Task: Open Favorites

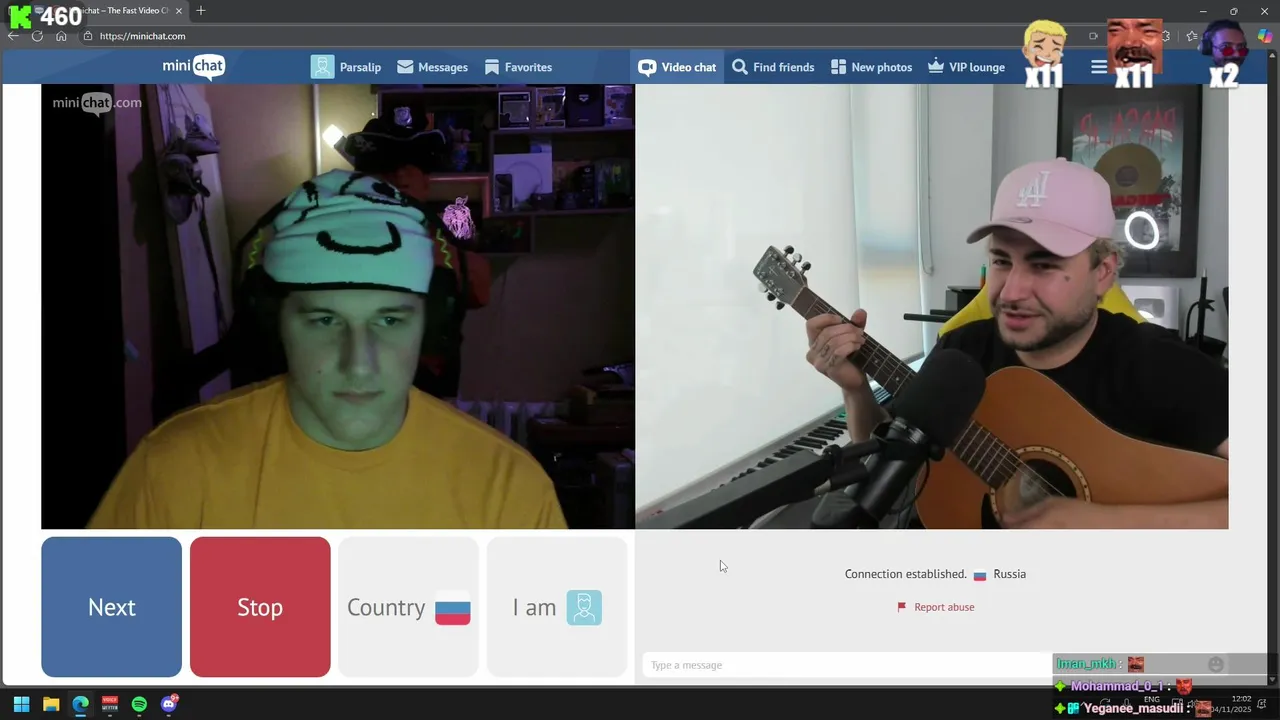Action: tap(518, 67)
